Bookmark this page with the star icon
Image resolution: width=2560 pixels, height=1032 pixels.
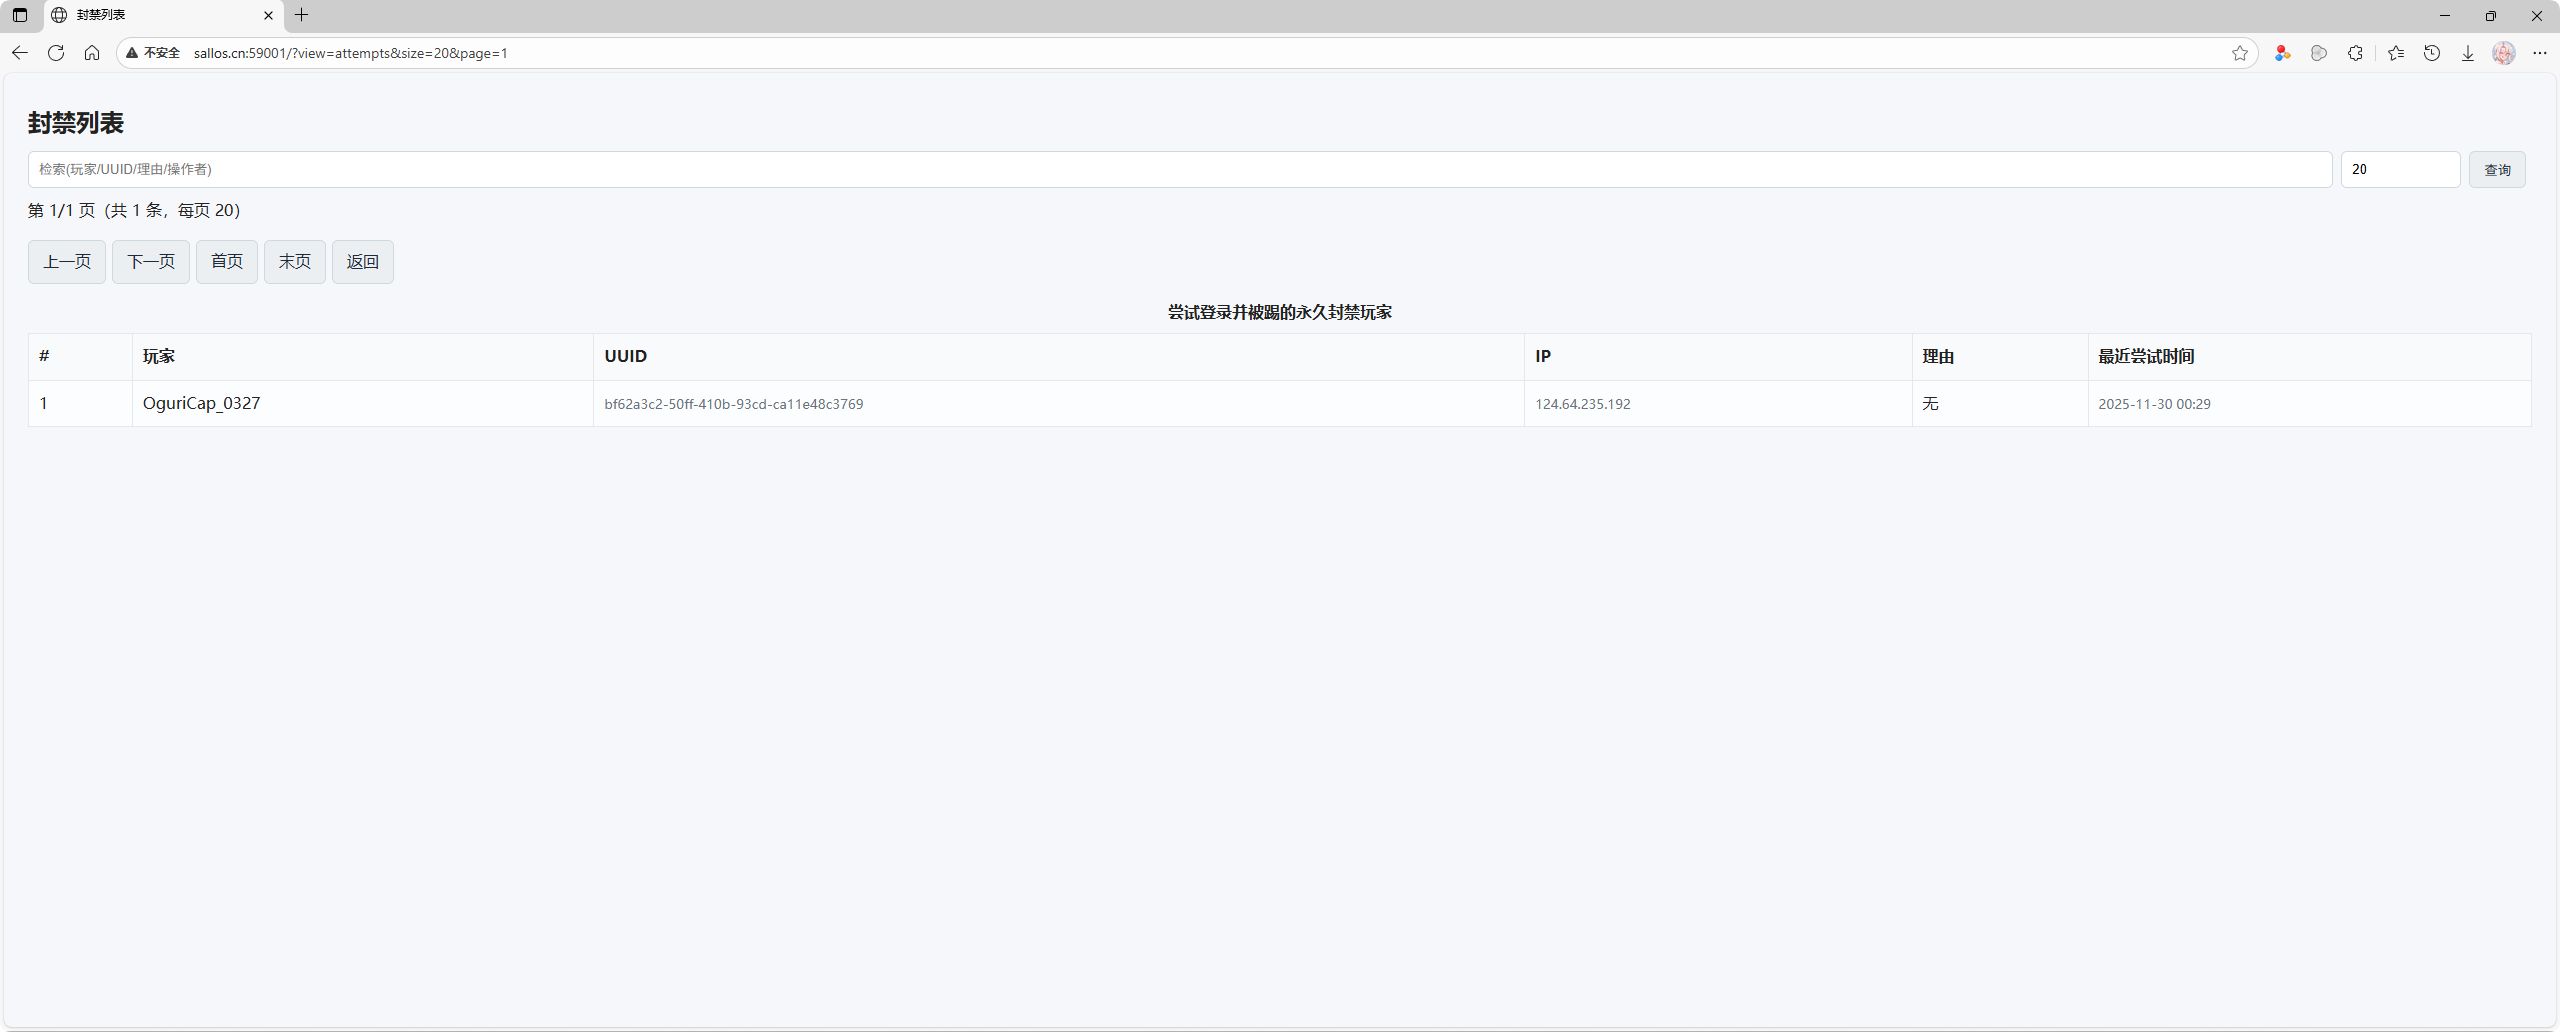point(2240,53)
